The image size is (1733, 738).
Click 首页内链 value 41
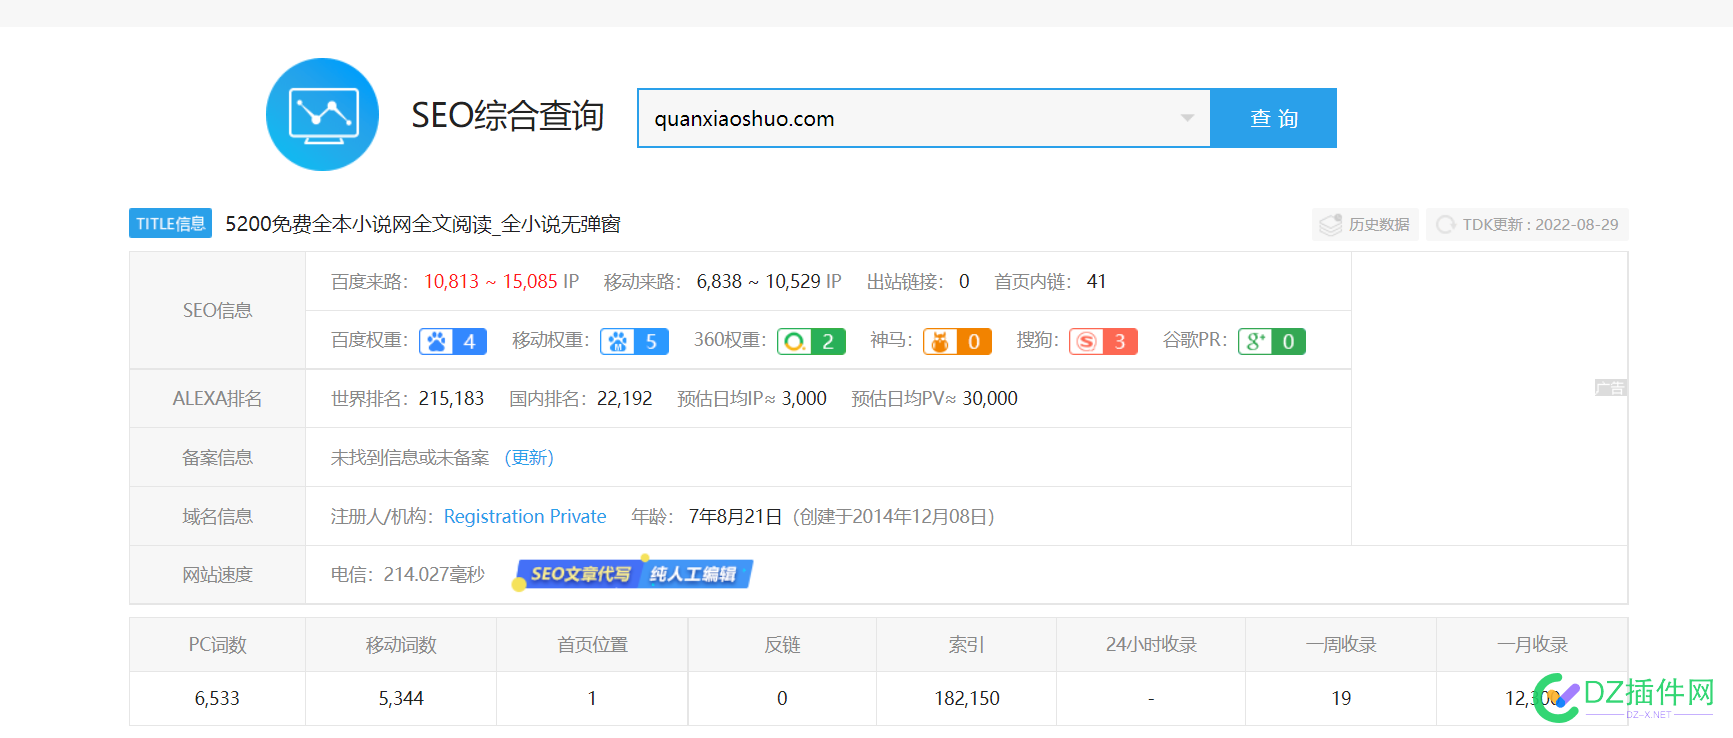(x=1096, y=281)
